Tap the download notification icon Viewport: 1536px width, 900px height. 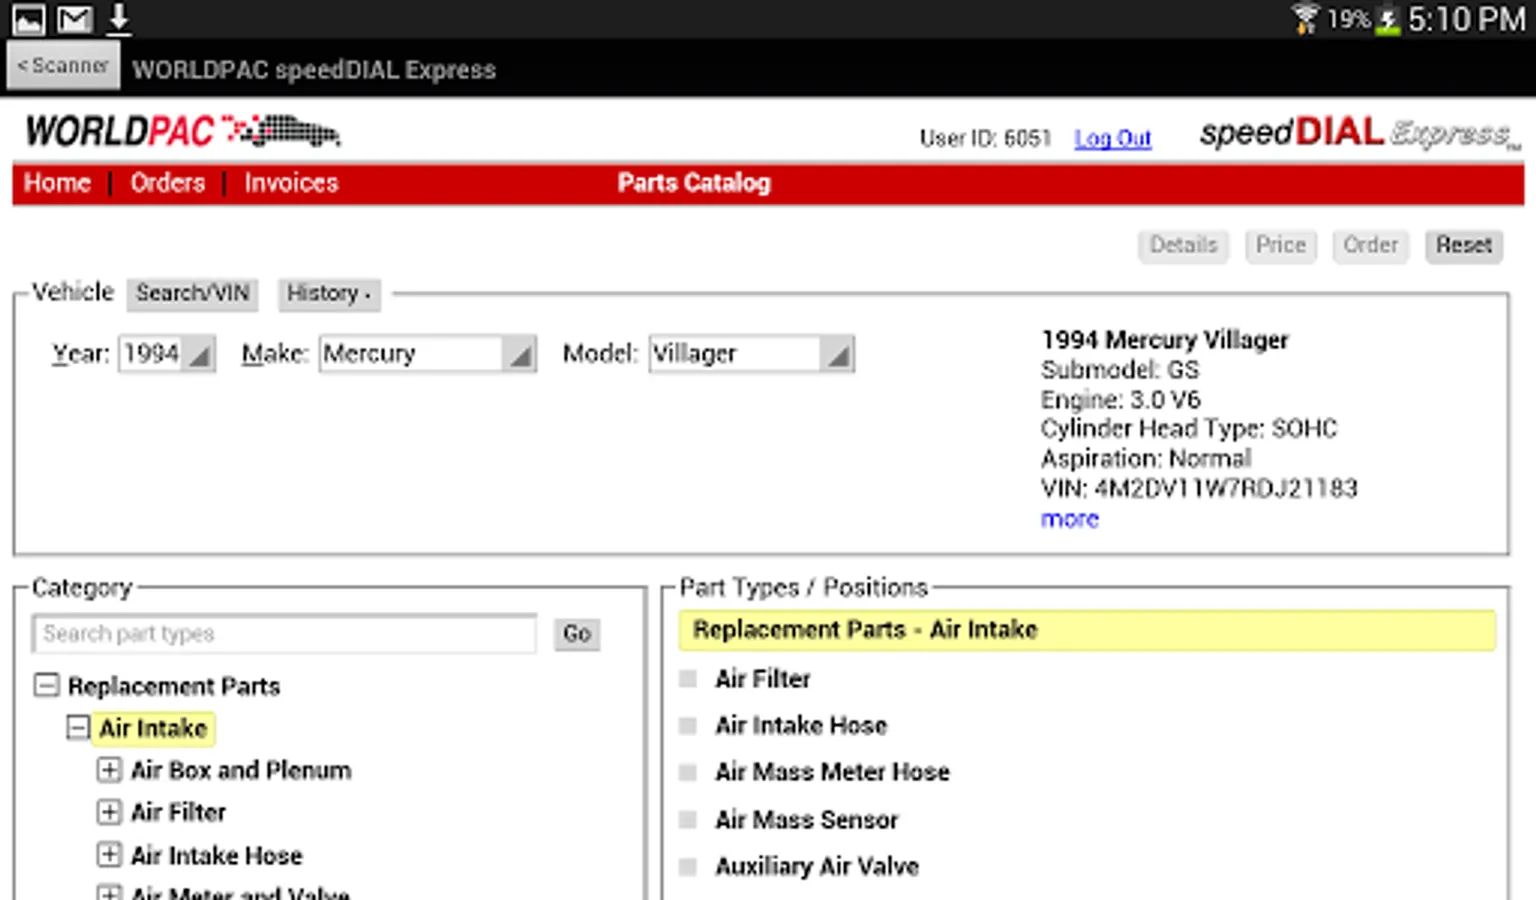coord(119,18)
